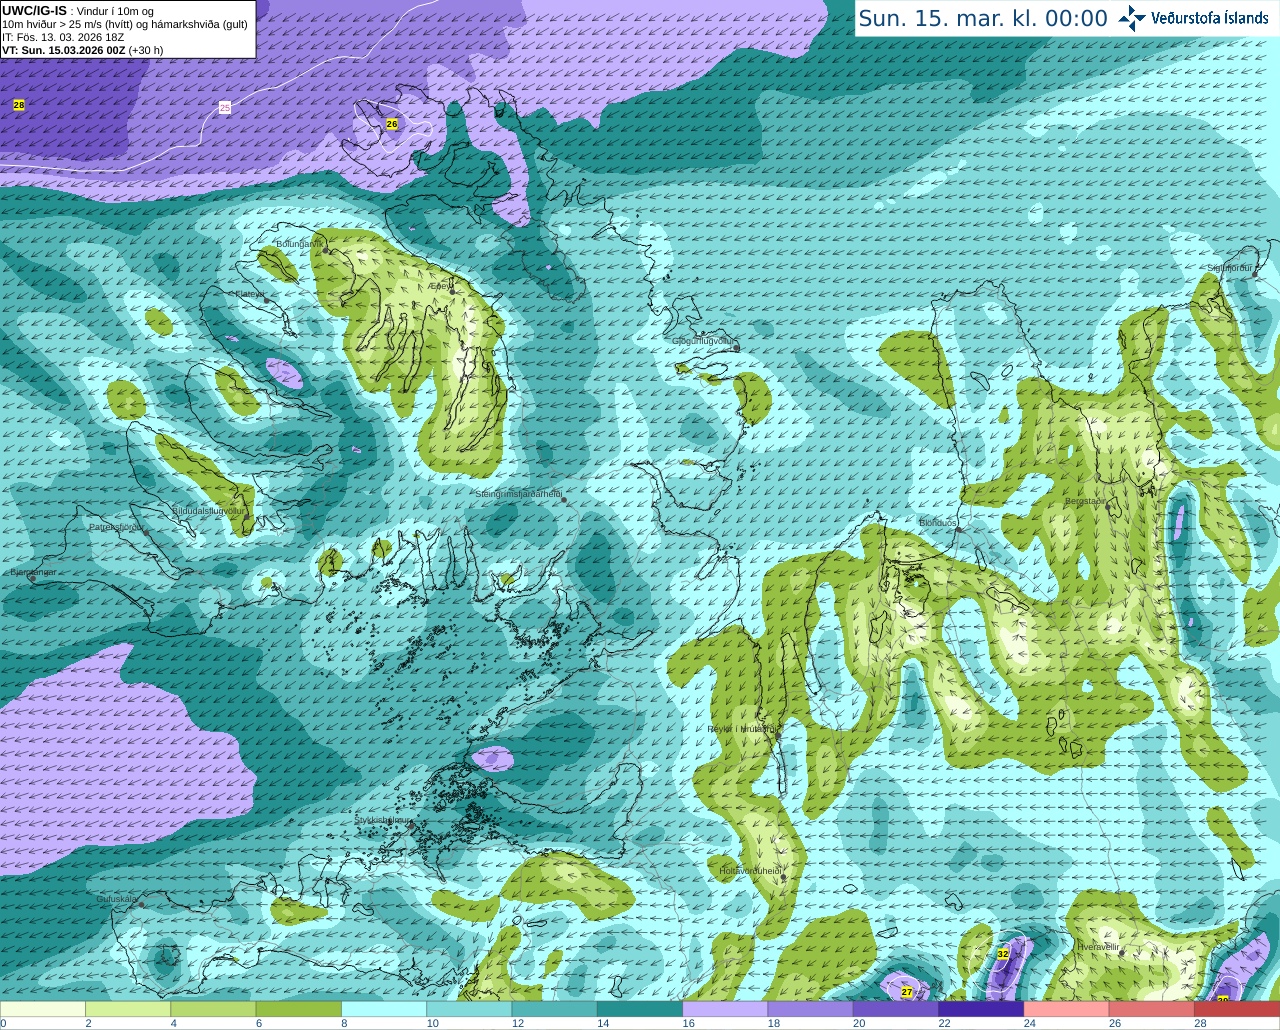The height and width of the screenshot is (1030, 1280).
Task: Click the 2–4 m/s legend swatch
Action: click(x=128, y=1009)
